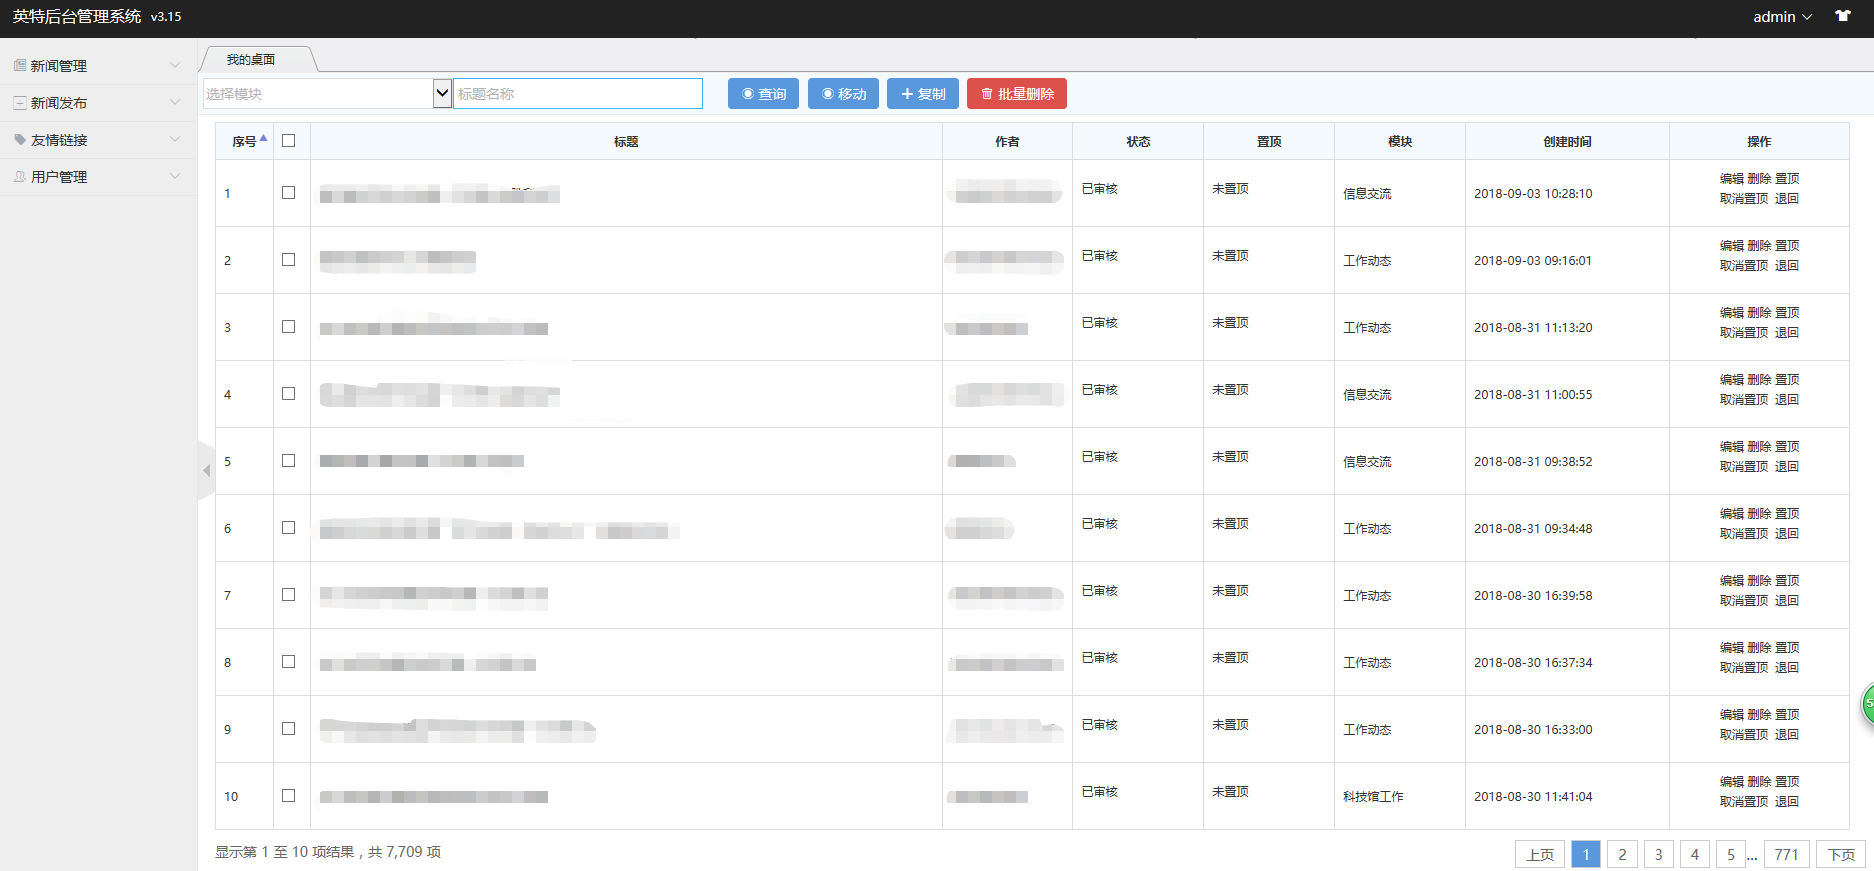Click the 批量删除 button
Image resolution: width=1874 pixels, height=871 pixels.
click(x=1017, y=94)
